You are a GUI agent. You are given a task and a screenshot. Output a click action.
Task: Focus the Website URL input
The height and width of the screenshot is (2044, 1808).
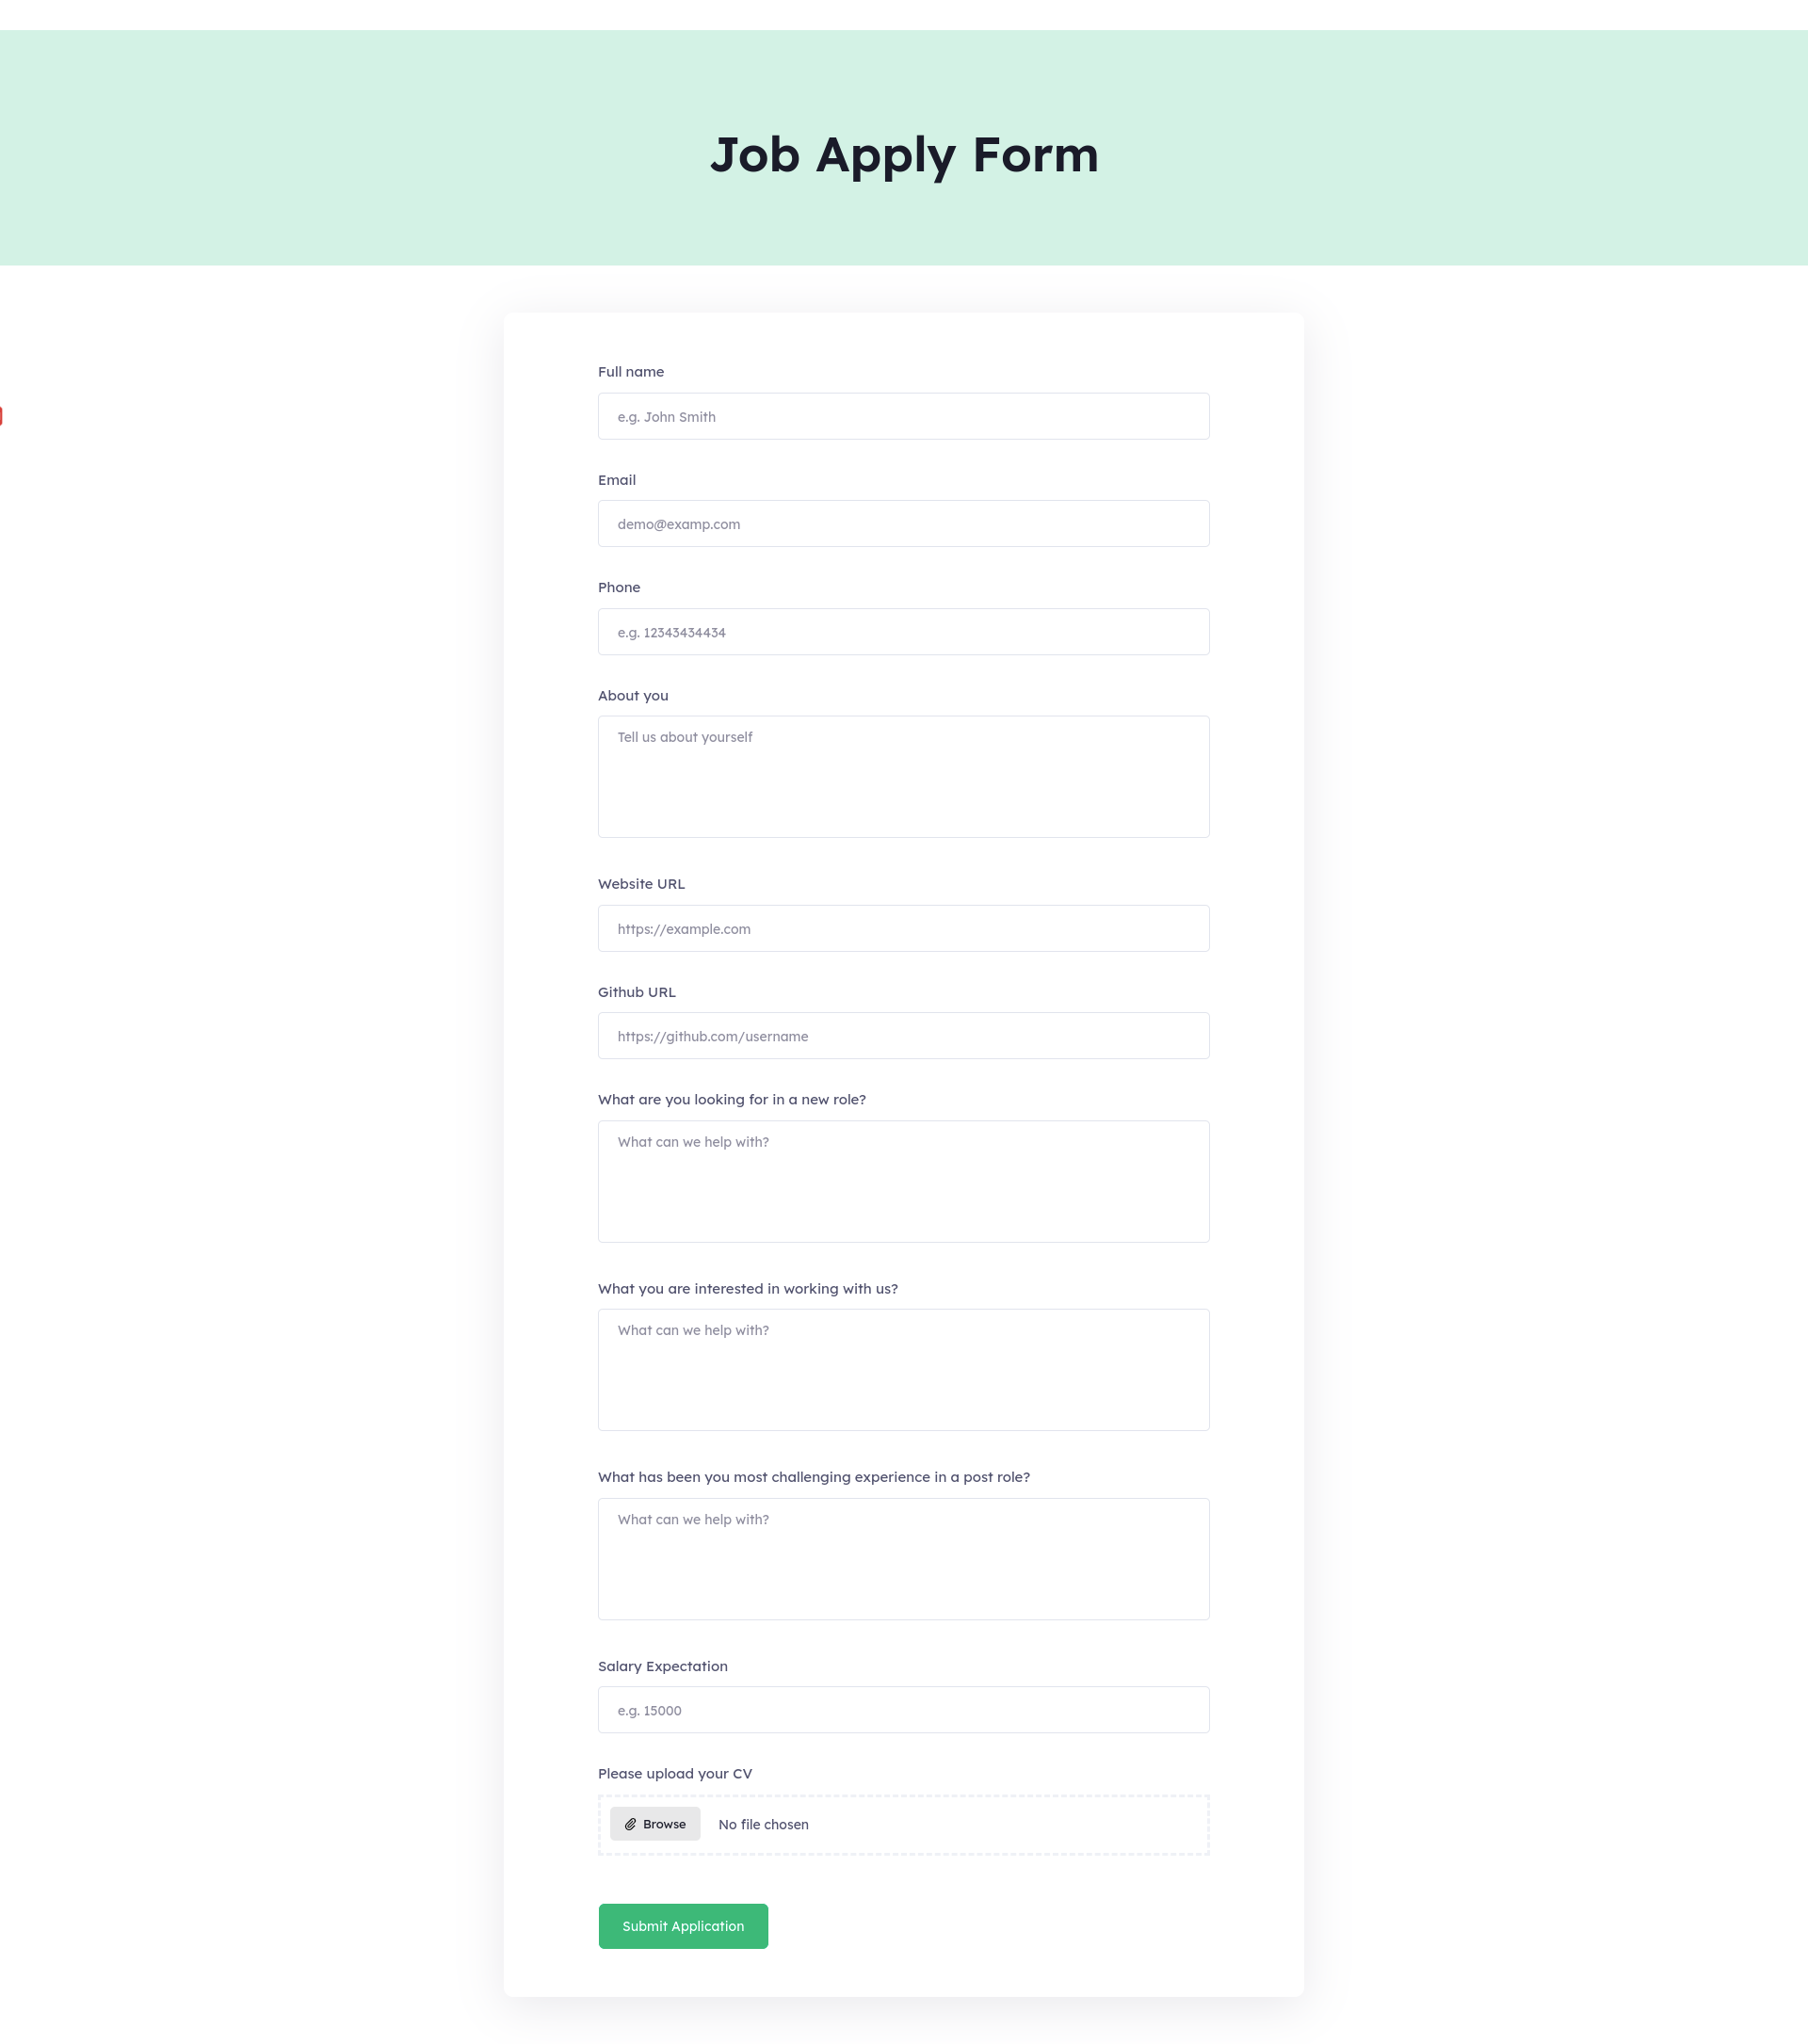(x=903, y=929)
